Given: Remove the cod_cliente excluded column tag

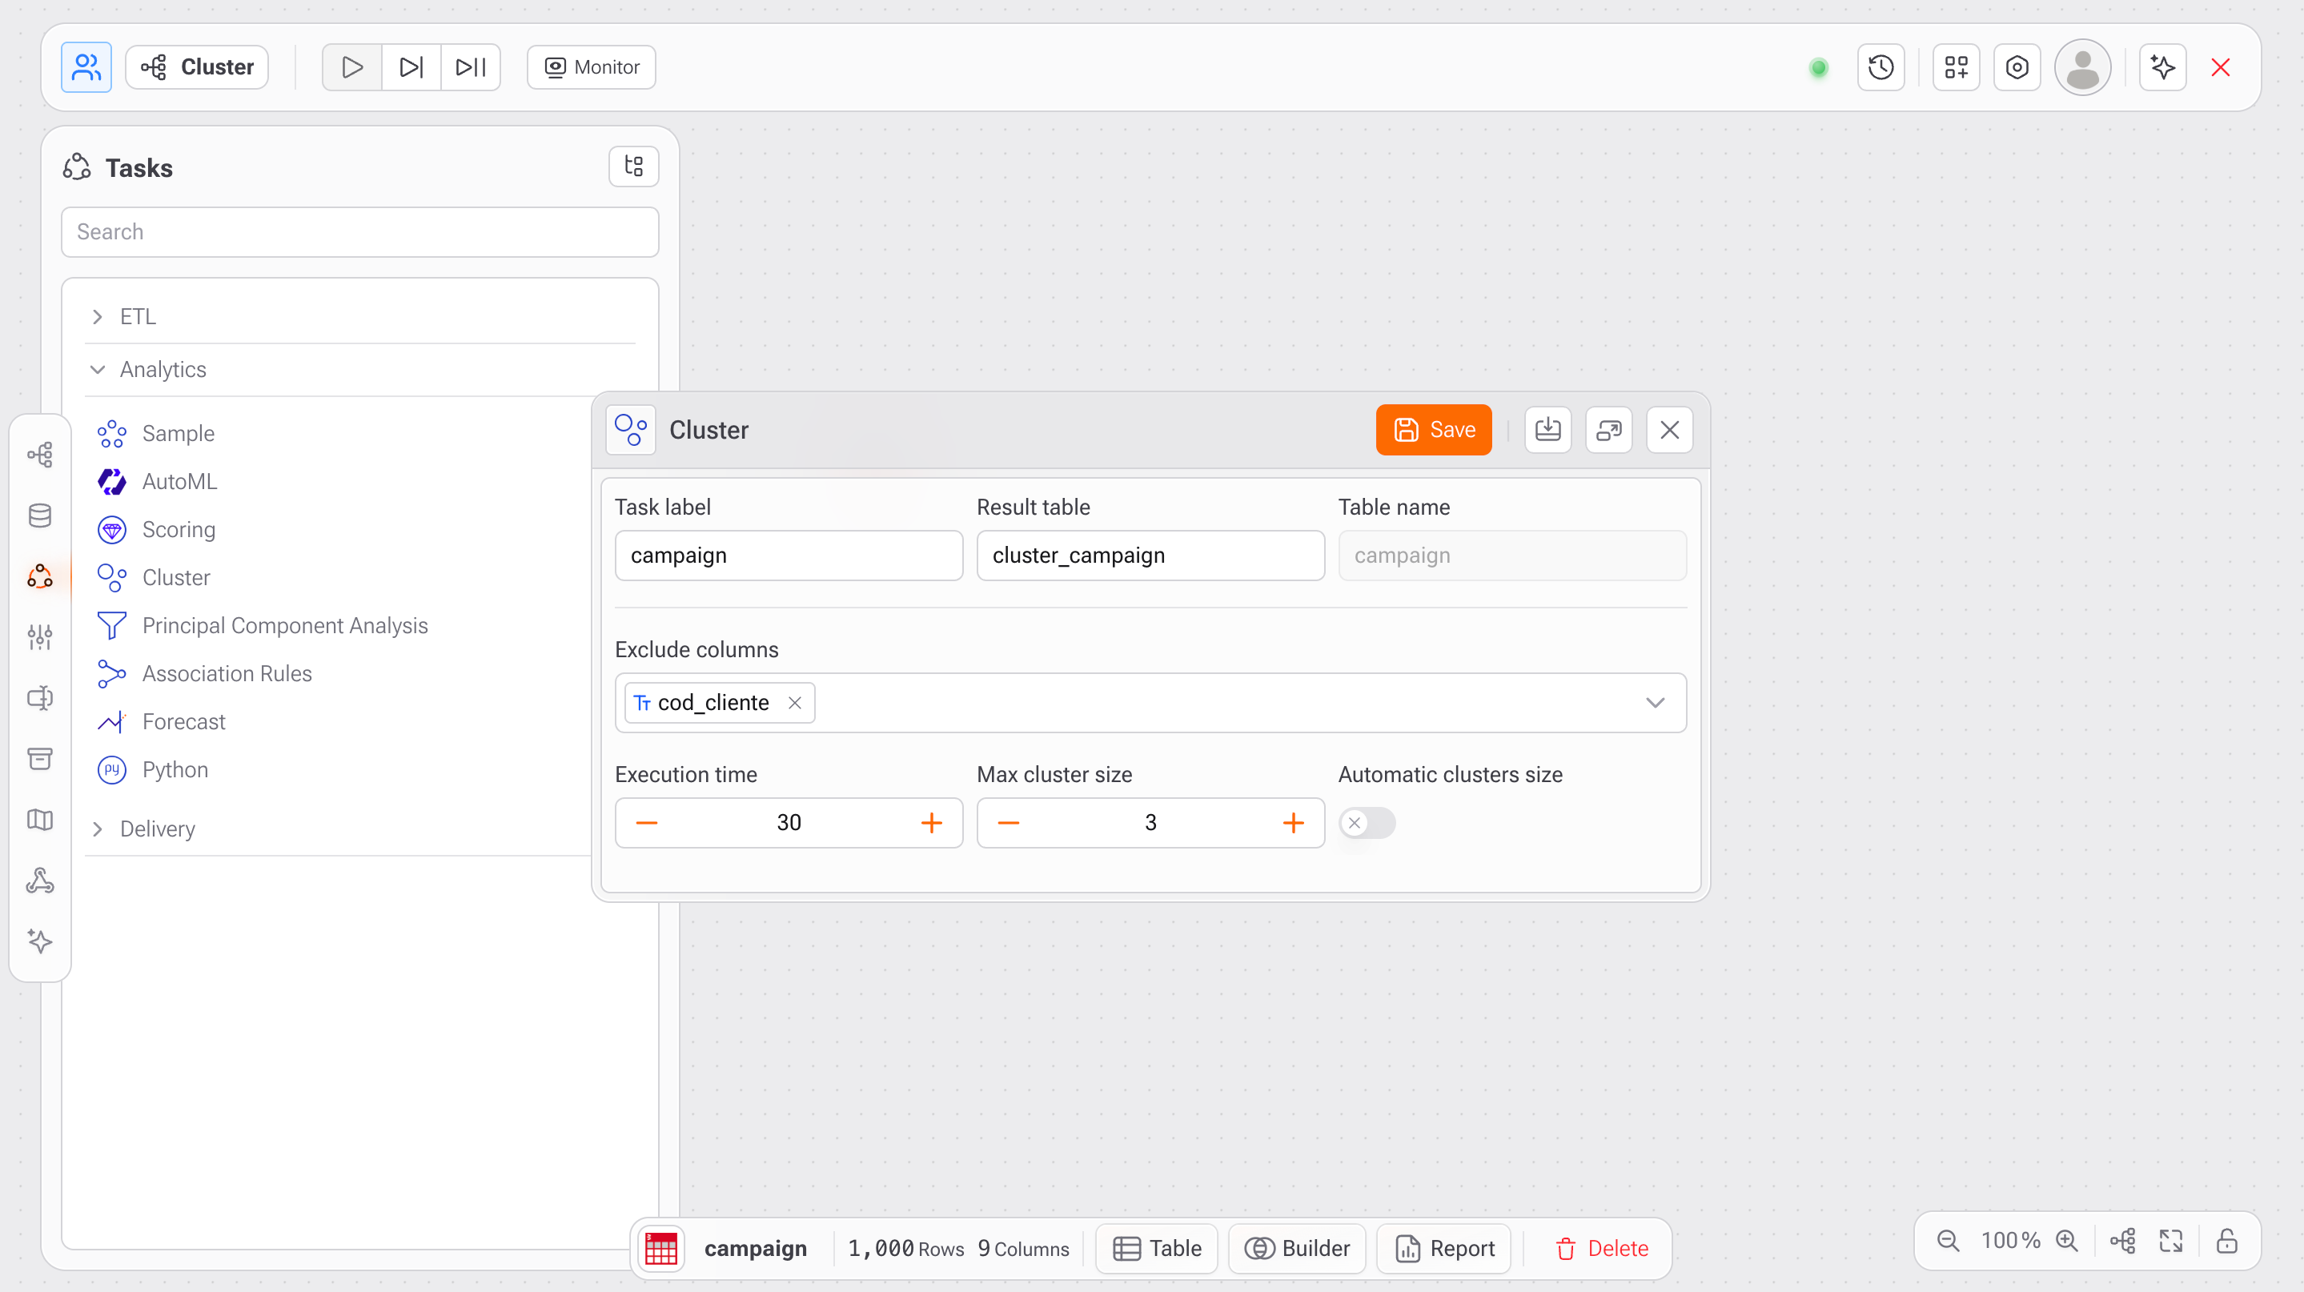Looking at the screenshot, I should point(795,703).
